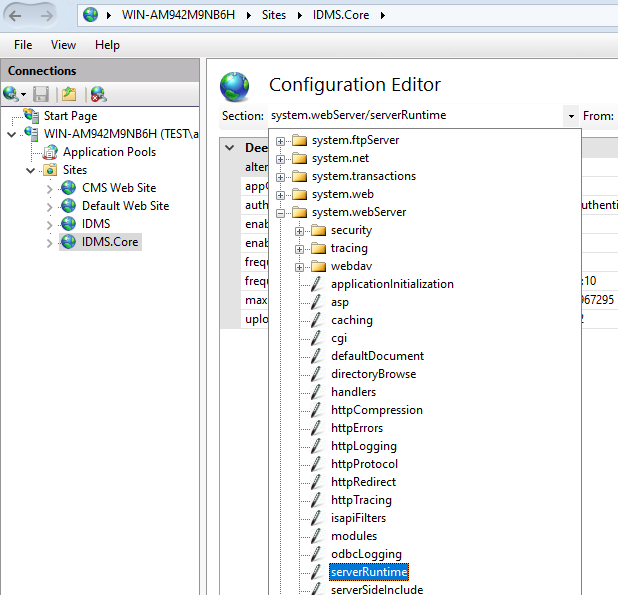Expand the CMS Web Site node
The height and width of the screenshot is (595, 618).
coord(49,189)
